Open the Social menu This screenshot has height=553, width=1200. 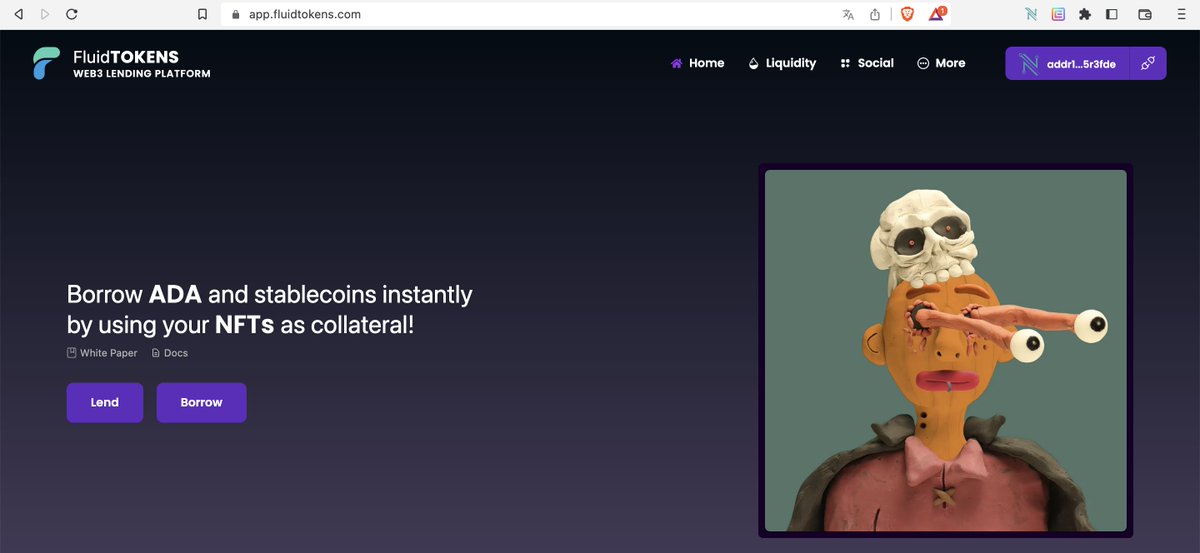[867, 63]
